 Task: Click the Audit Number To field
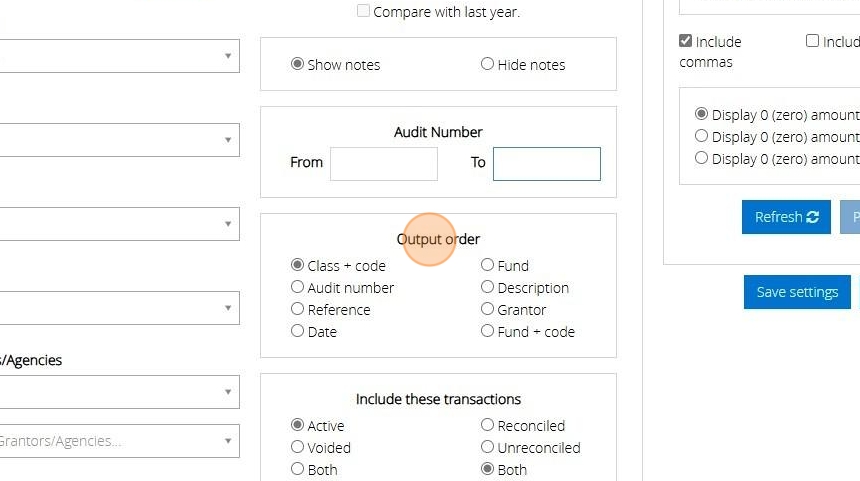[546, 164]
